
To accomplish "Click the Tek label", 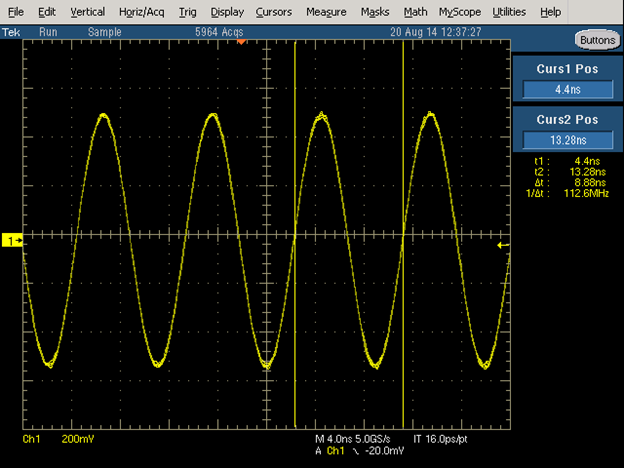I will pyautogui.click(x=11, y=32).
